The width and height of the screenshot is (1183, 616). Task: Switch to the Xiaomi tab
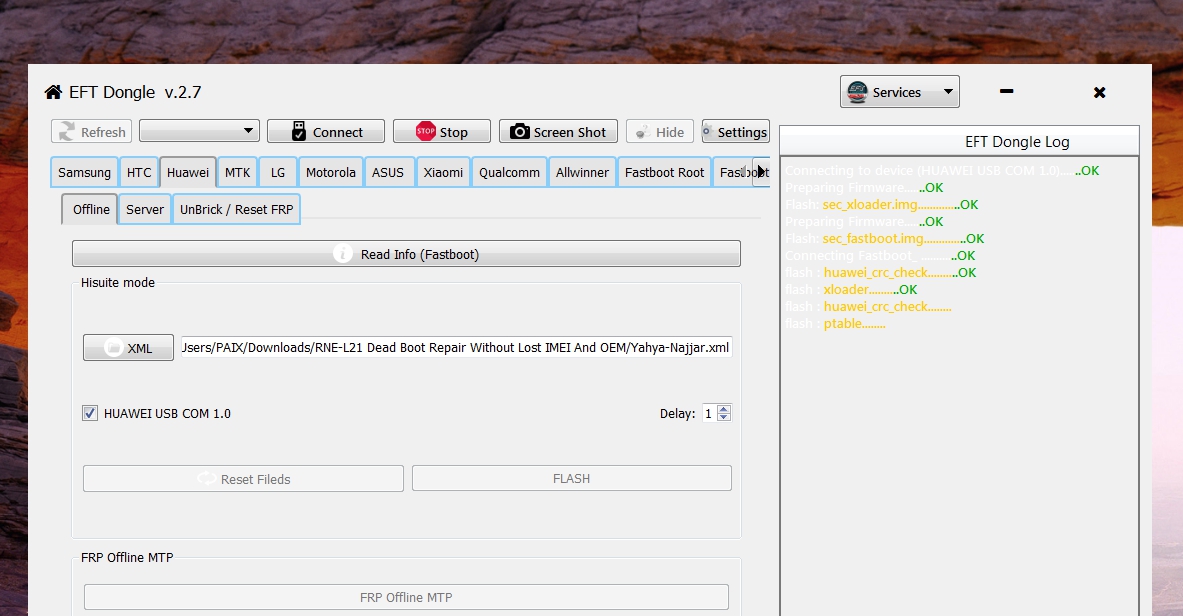coord(443,172)
